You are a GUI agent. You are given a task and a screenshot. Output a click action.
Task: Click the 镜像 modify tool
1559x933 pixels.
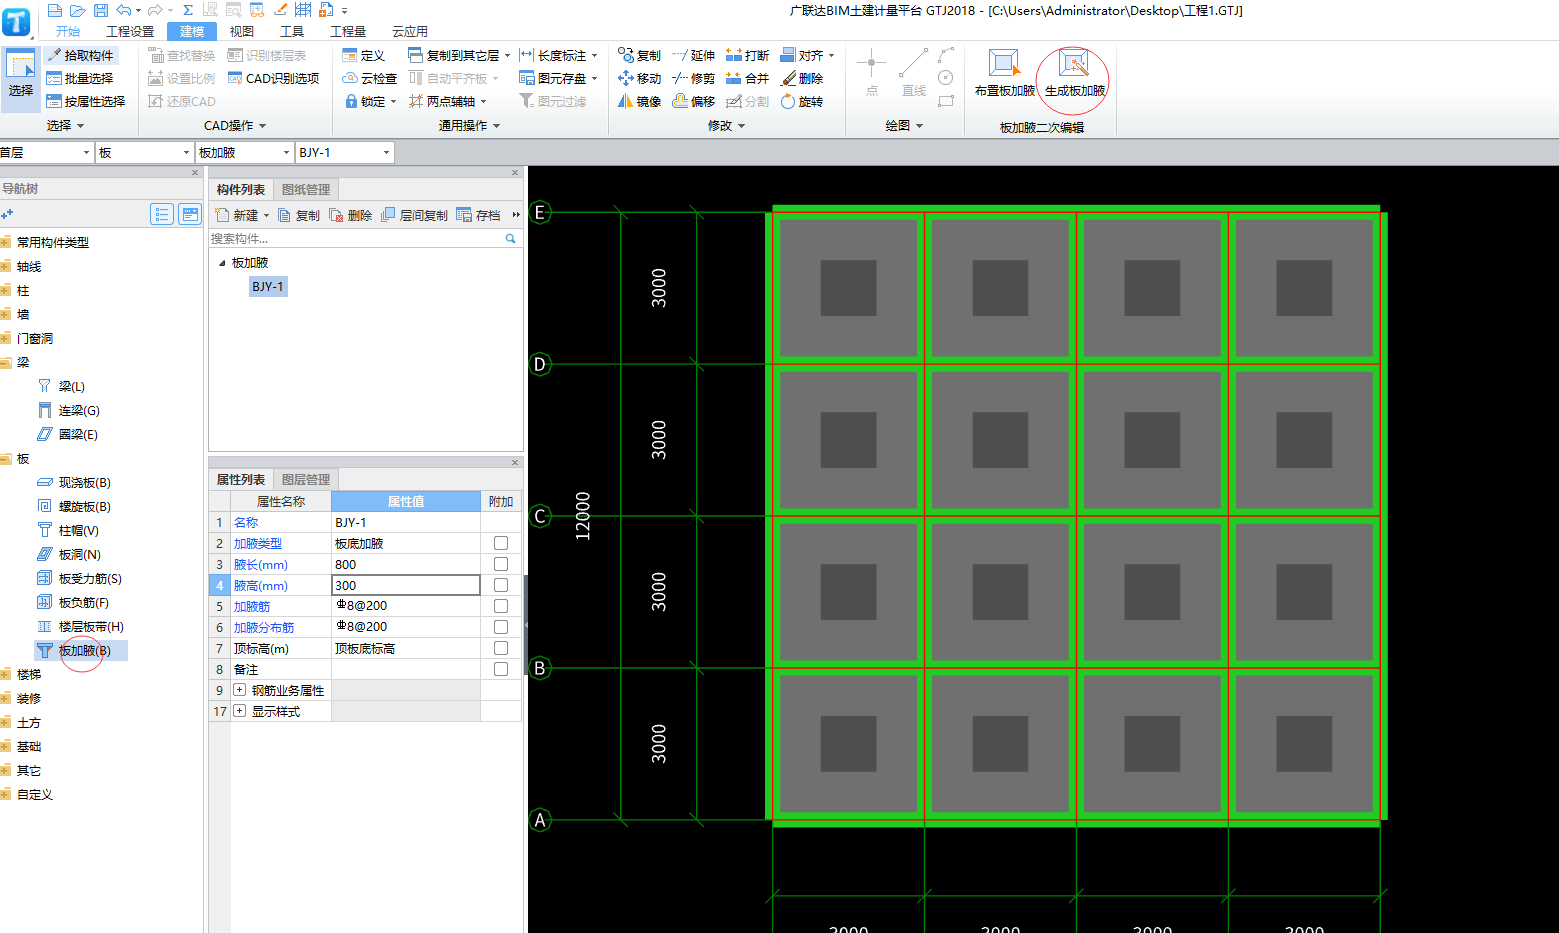click(640, 101)
